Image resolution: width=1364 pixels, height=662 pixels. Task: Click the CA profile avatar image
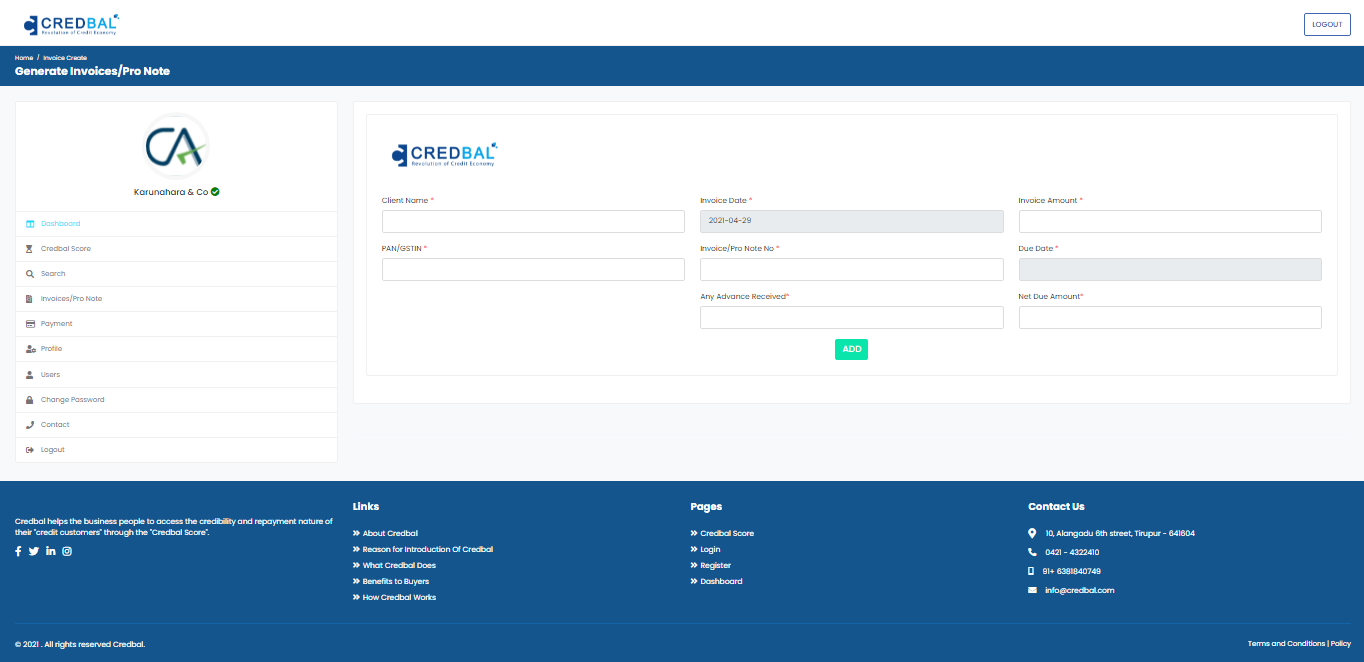tap(176, 147)
